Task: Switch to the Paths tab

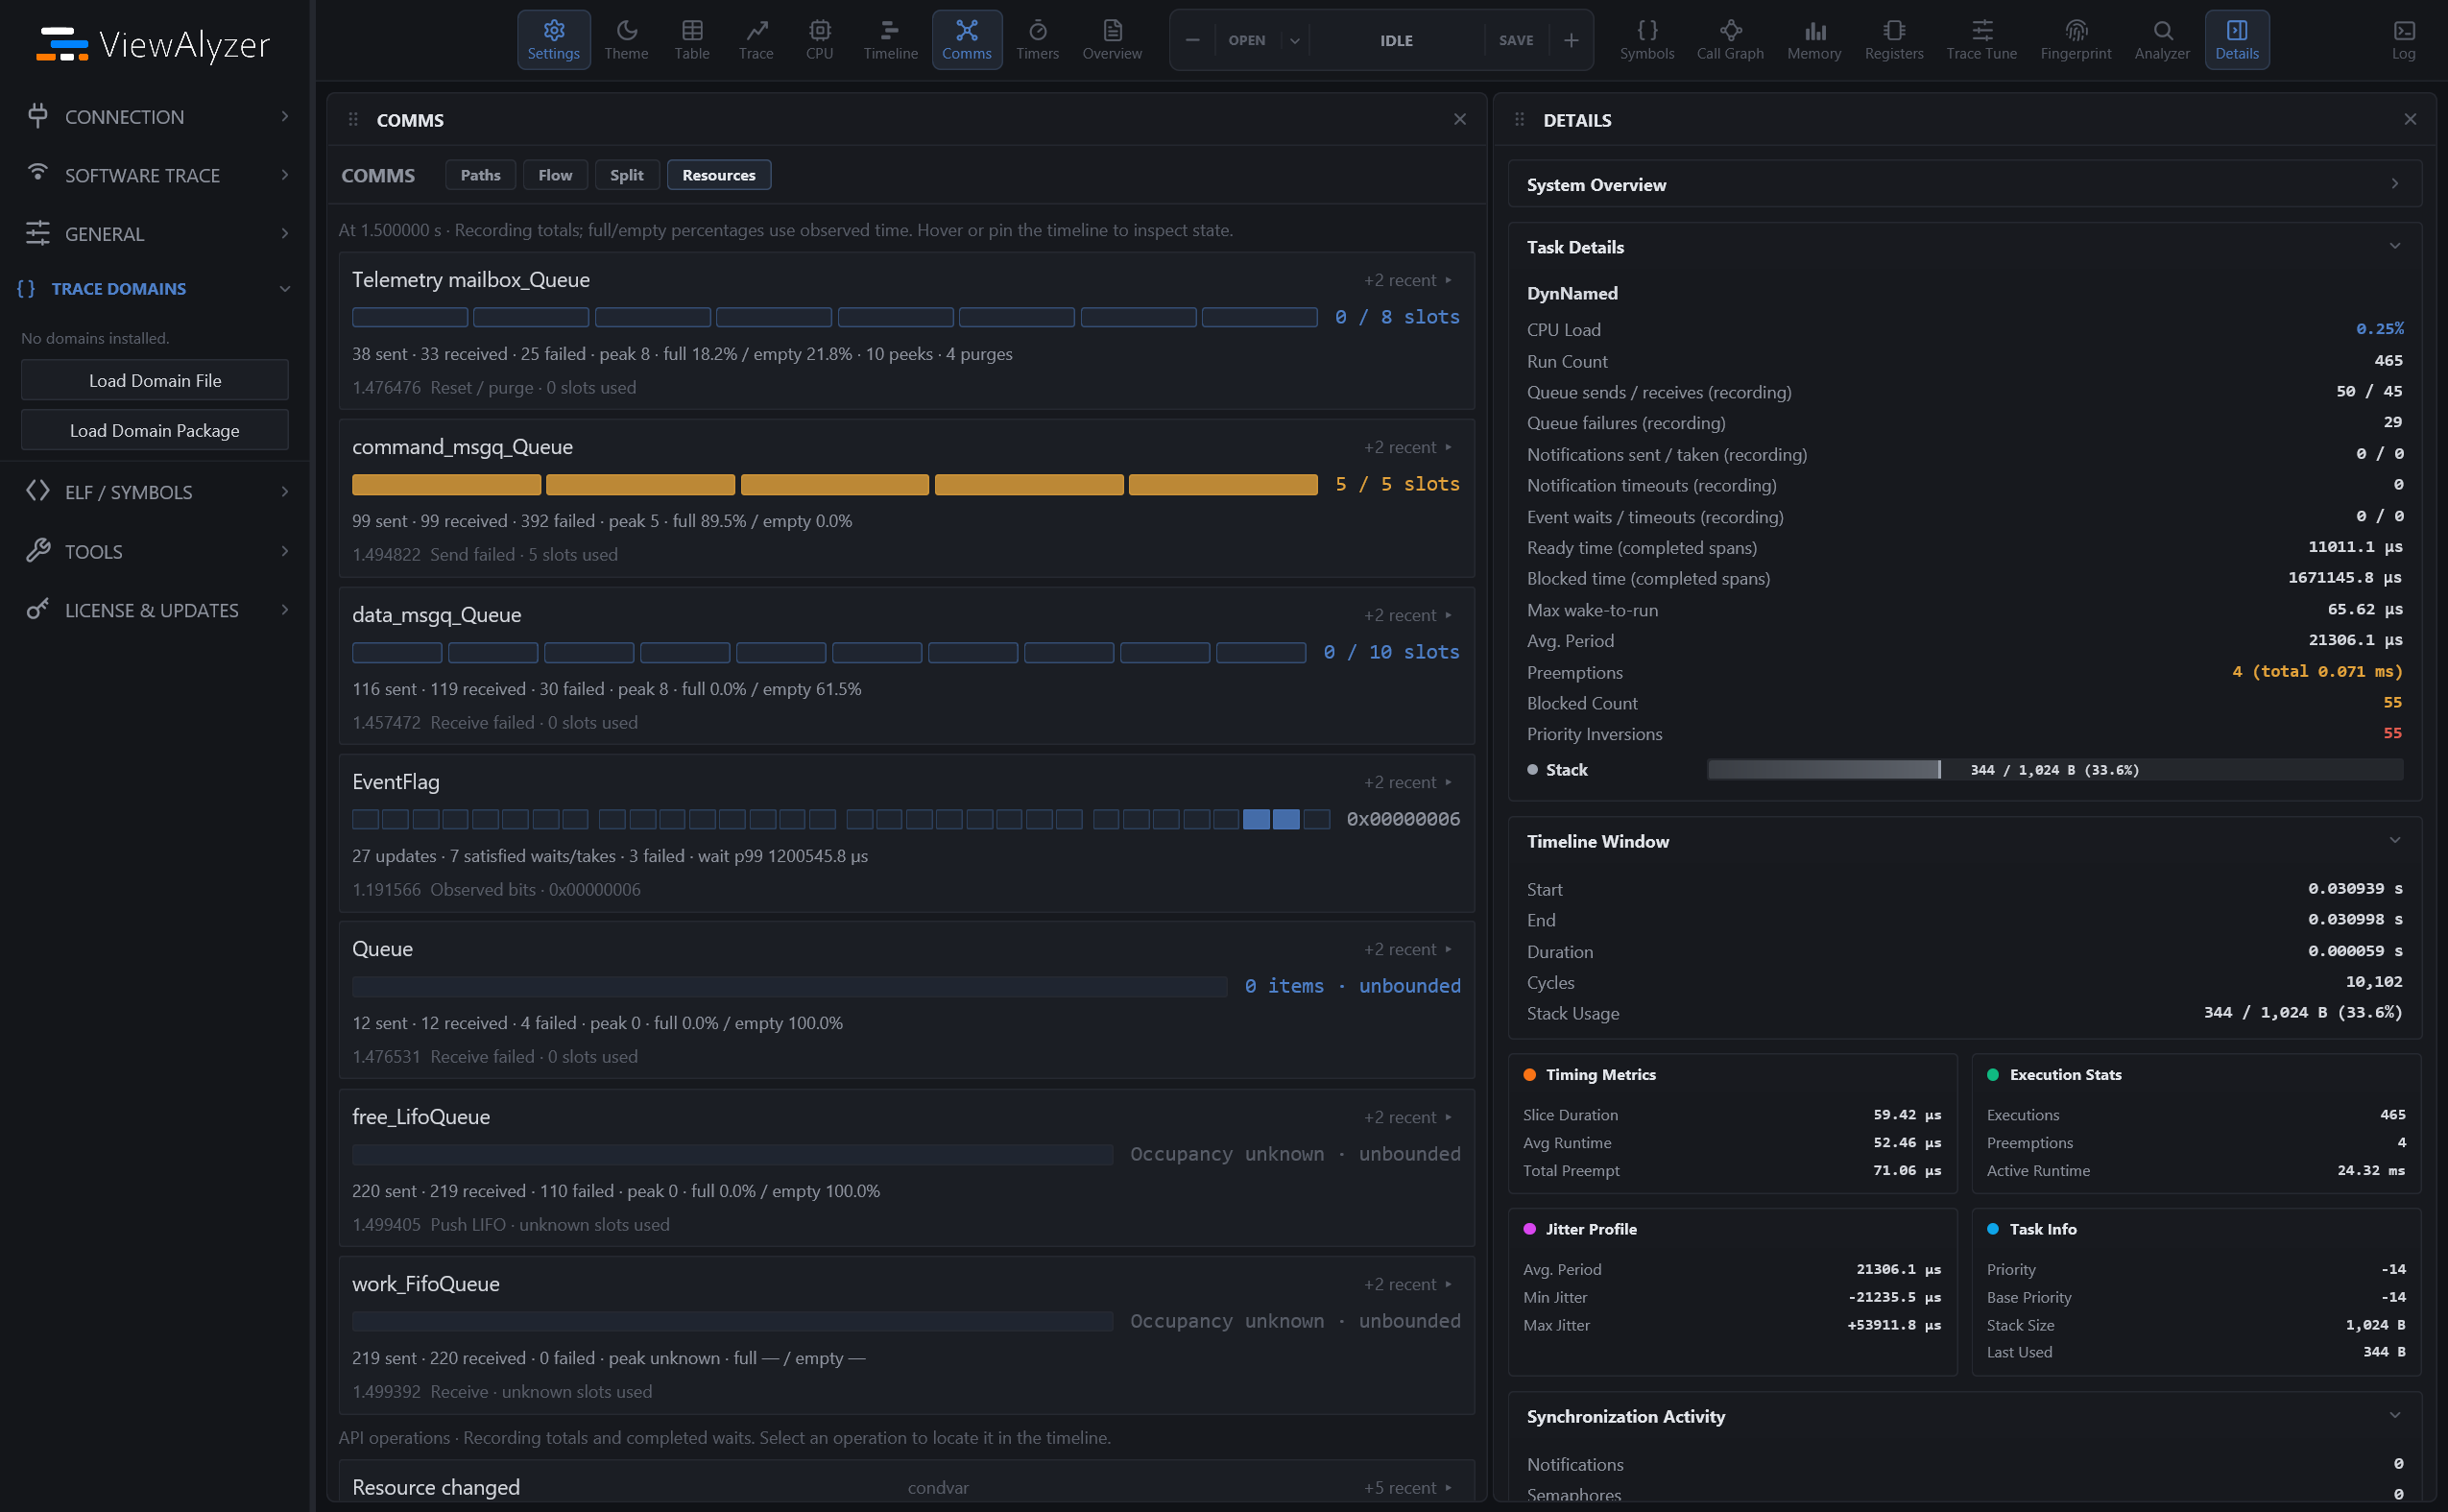Action: click(x=480, y=175)
